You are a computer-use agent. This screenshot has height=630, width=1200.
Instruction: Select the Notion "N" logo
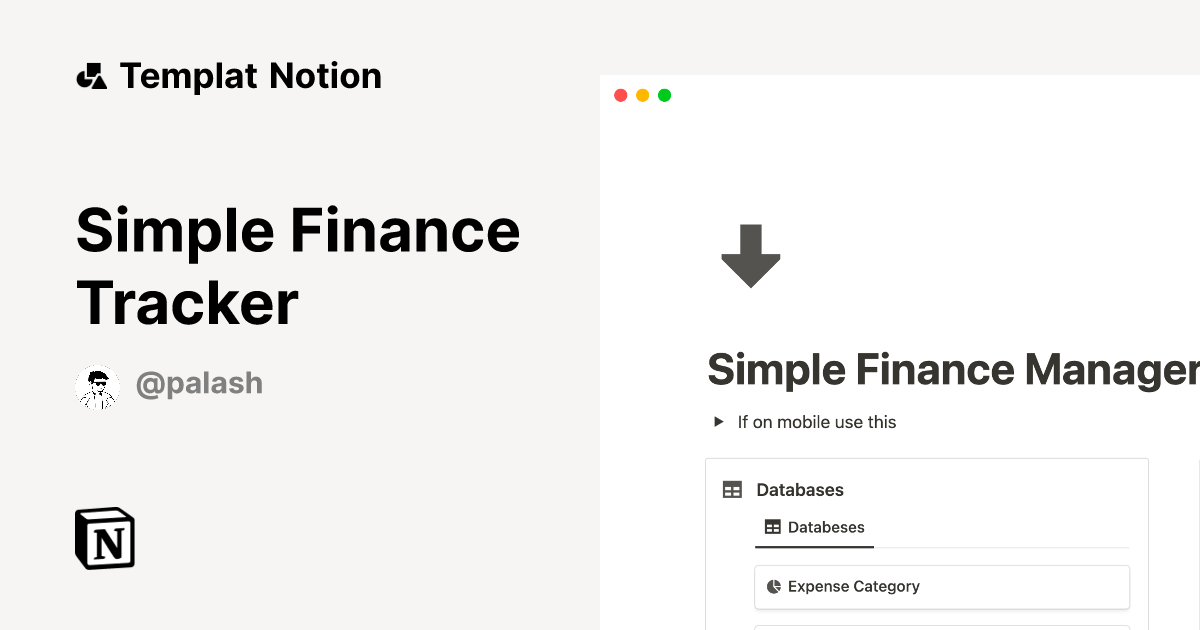(x=104, y=538)
